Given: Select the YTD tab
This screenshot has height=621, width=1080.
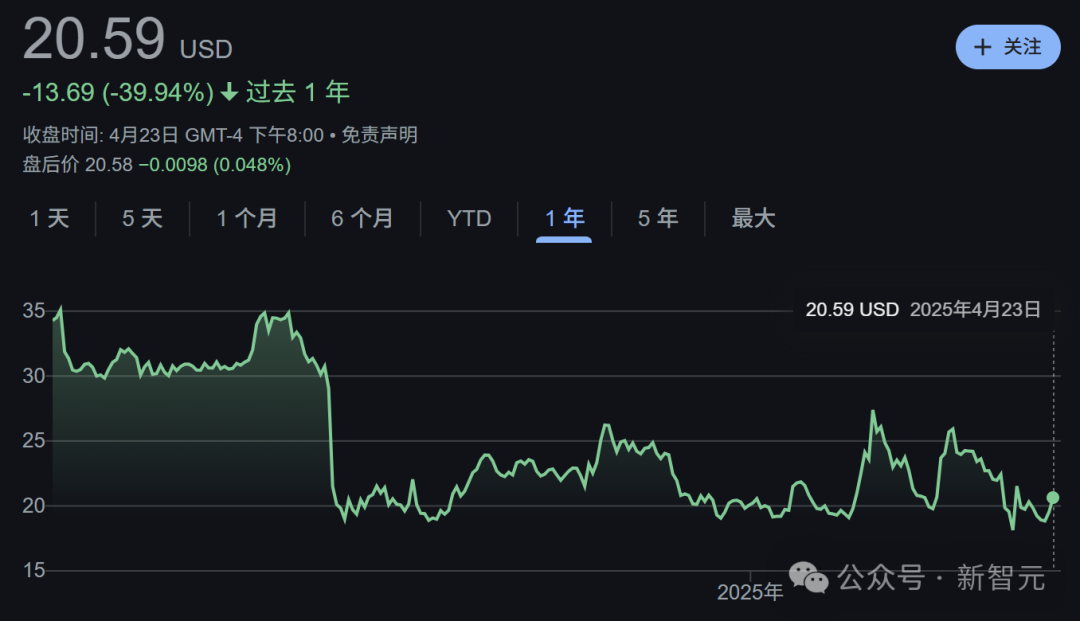Looking at the screenshot, I should [469, 218].
